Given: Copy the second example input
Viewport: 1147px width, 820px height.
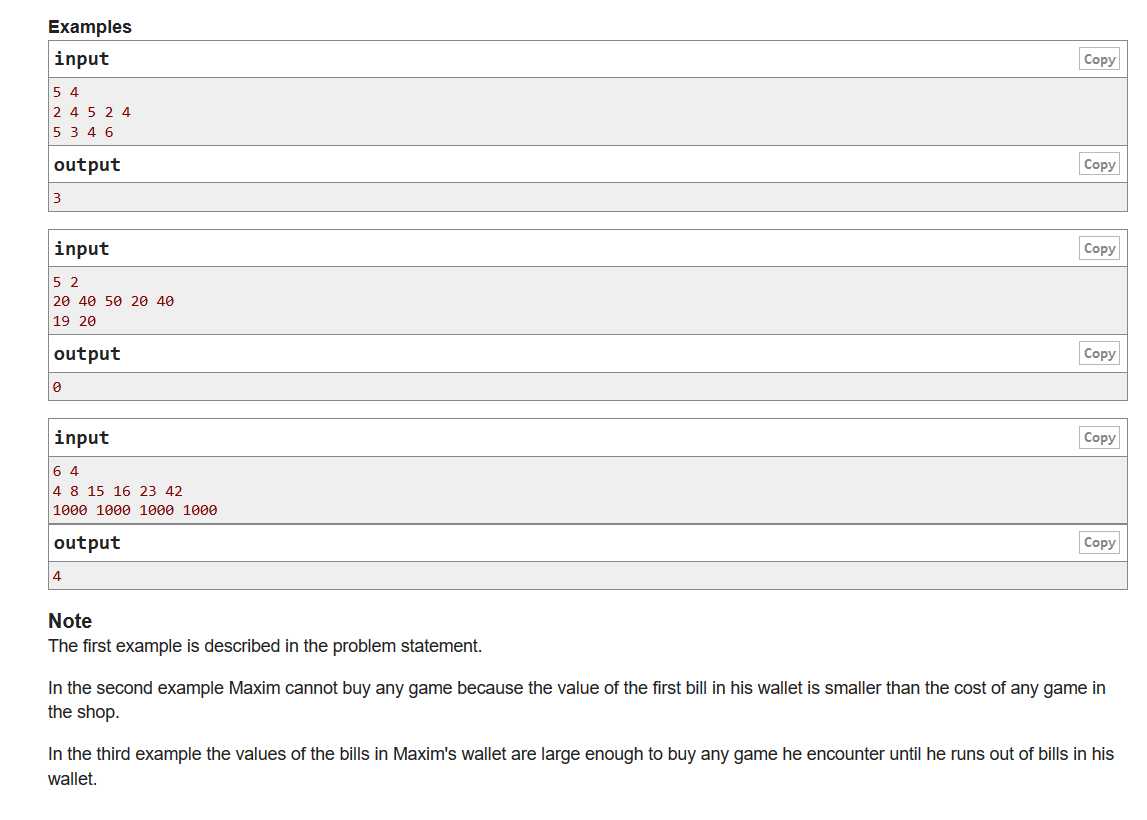Looking at the screenshot, I should [x=1099, y=248].
